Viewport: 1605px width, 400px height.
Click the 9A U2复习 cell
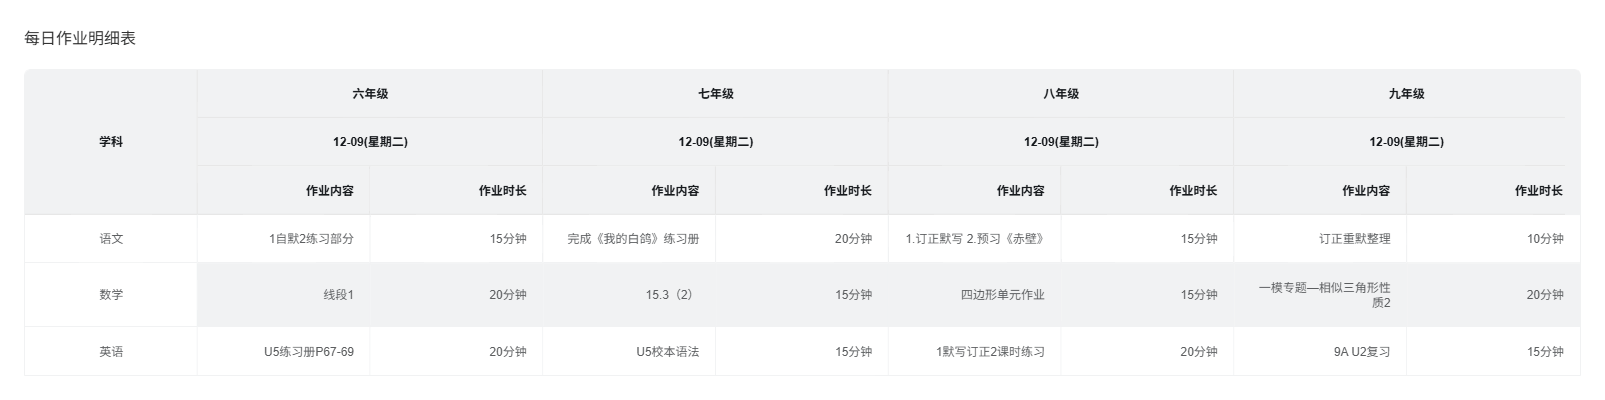point(1361,352)
